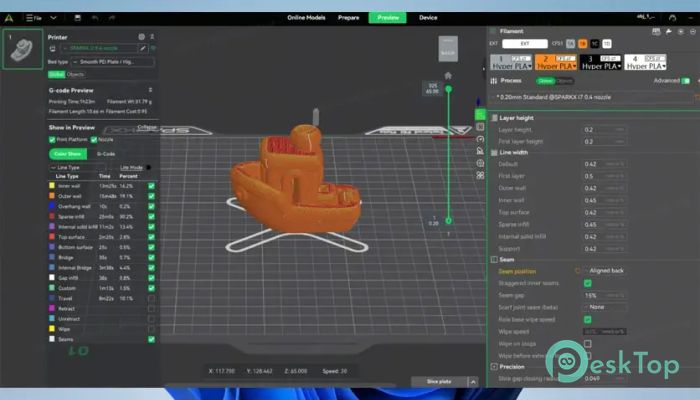
Task: Click the Collapse link
Action: click(x=147, y=127)
